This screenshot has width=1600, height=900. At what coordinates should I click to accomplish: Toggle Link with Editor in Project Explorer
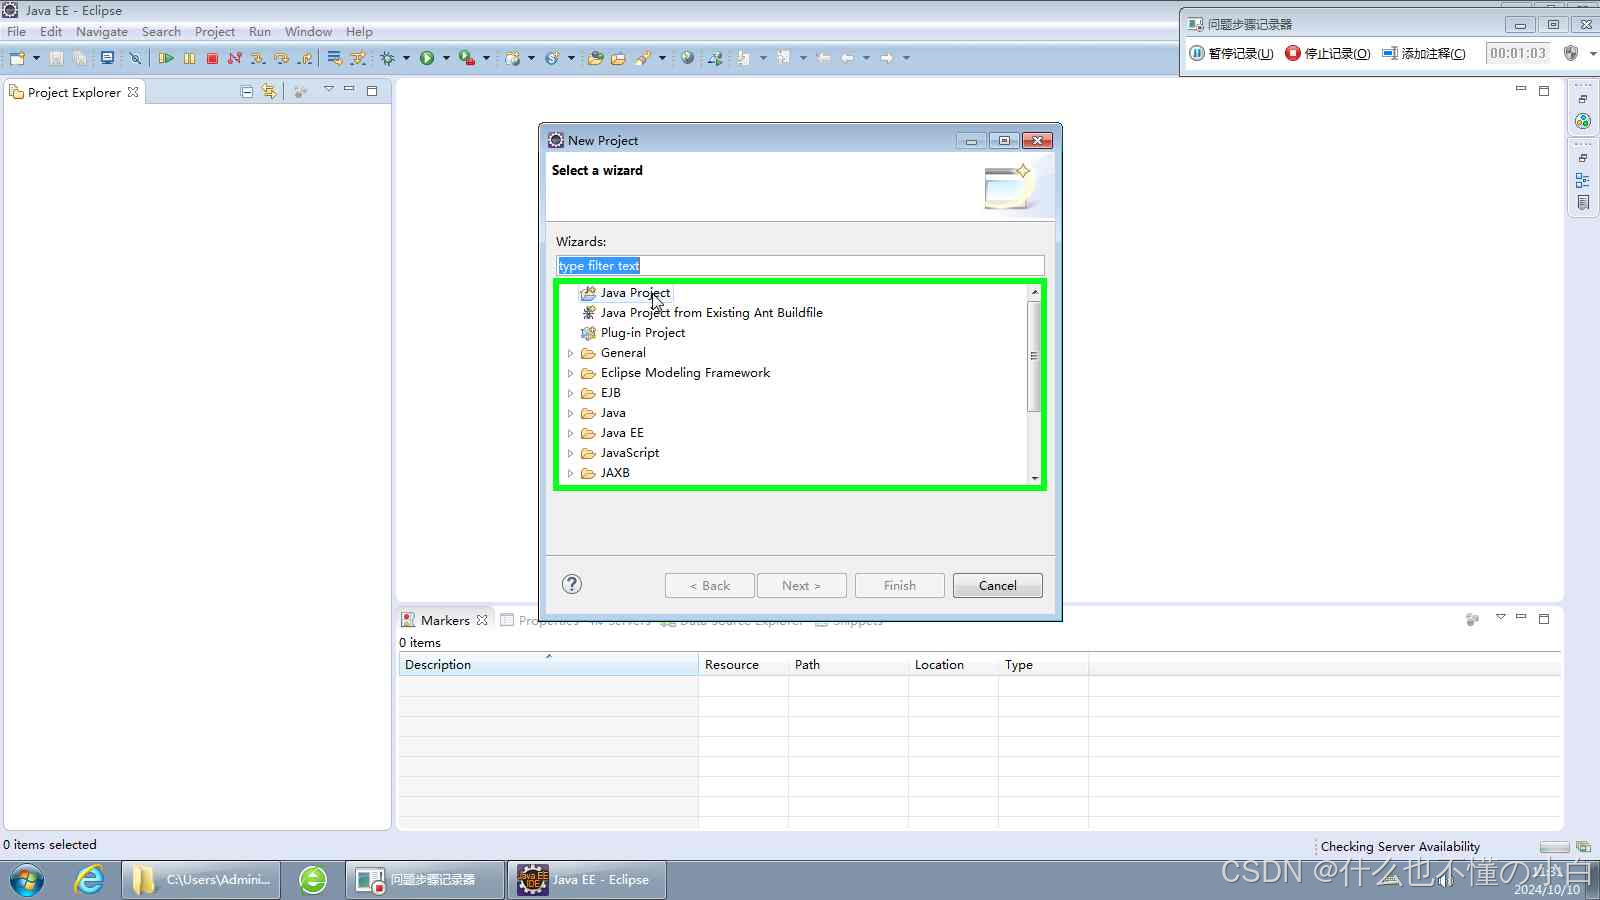click(x=269, y=91)
